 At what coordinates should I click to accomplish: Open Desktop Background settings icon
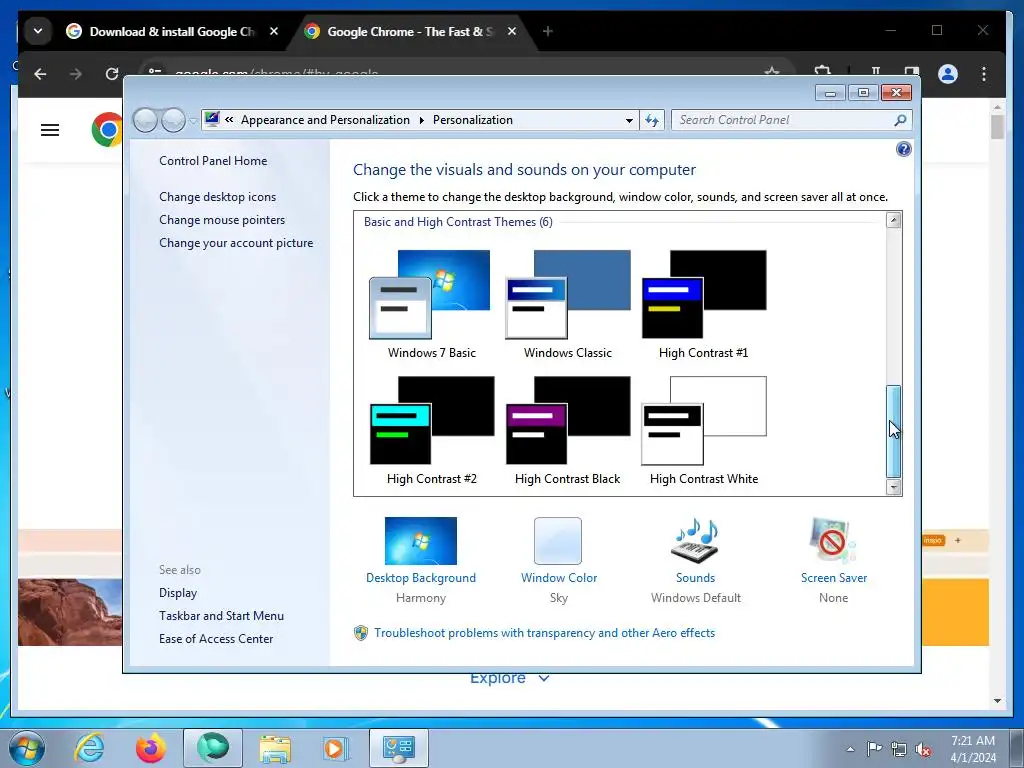click(x=421, y=541)
